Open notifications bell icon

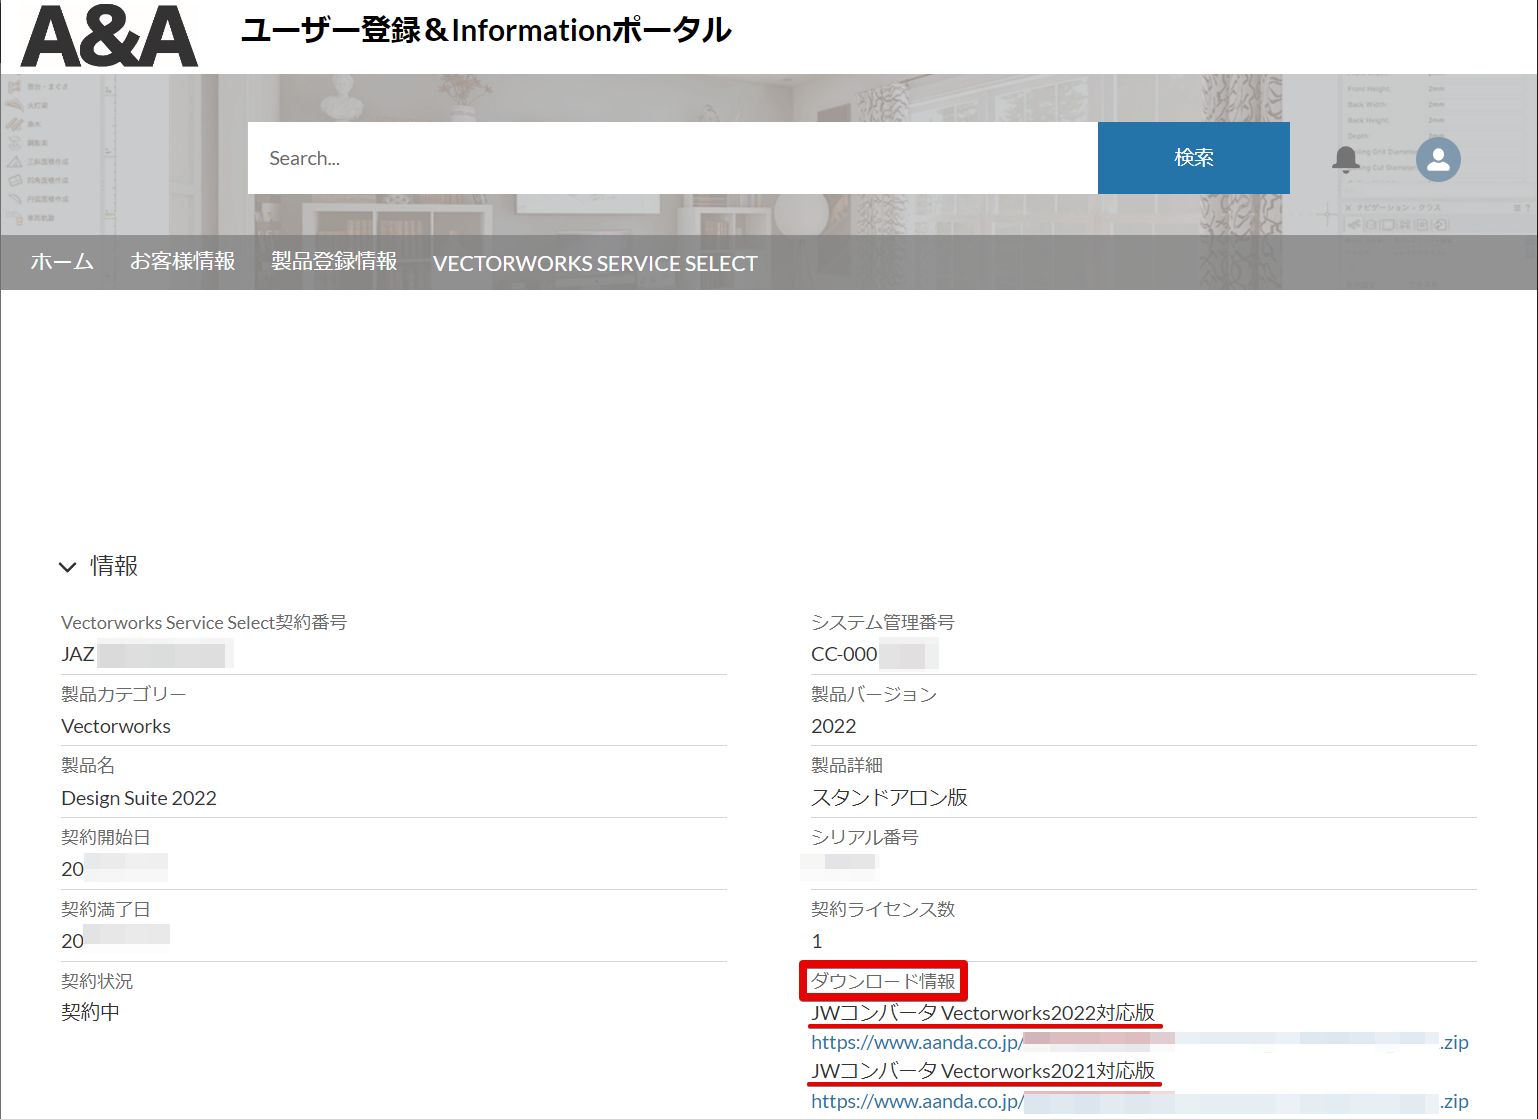[x=1346, y=159]
